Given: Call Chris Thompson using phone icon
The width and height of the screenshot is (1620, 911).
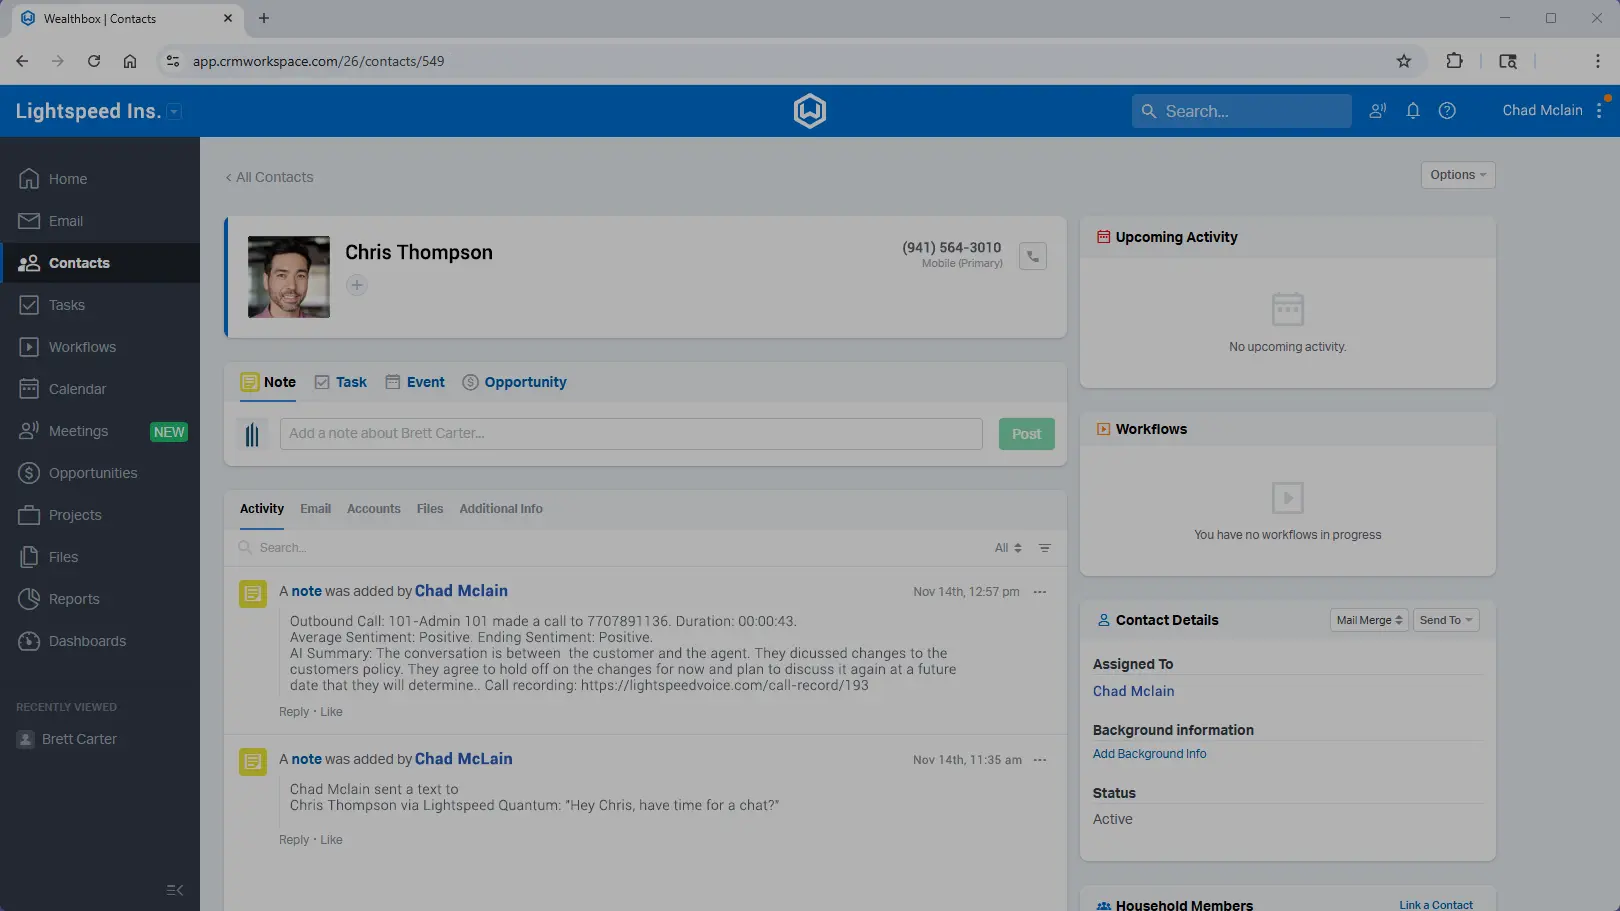Looking at the screenshot, I should point(1033,256).
